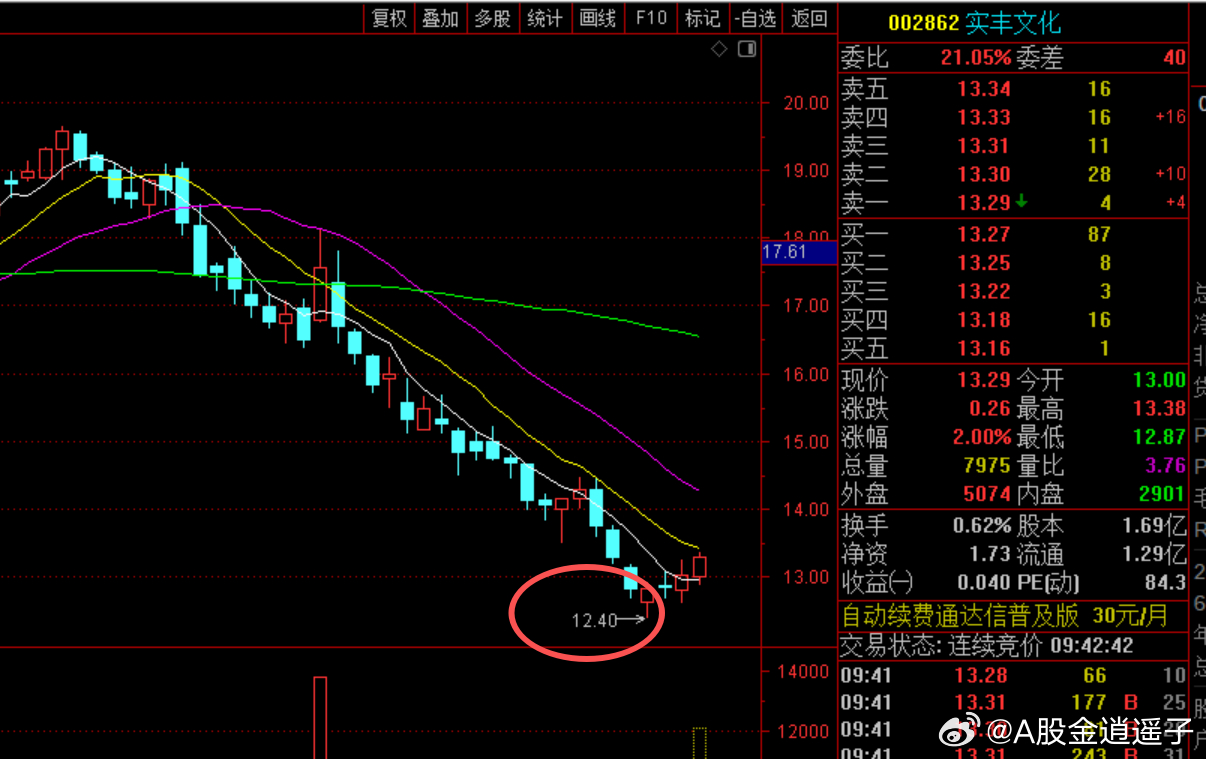
Task: Select 卖三 price 13.31
Action: (x=984, y=146)
